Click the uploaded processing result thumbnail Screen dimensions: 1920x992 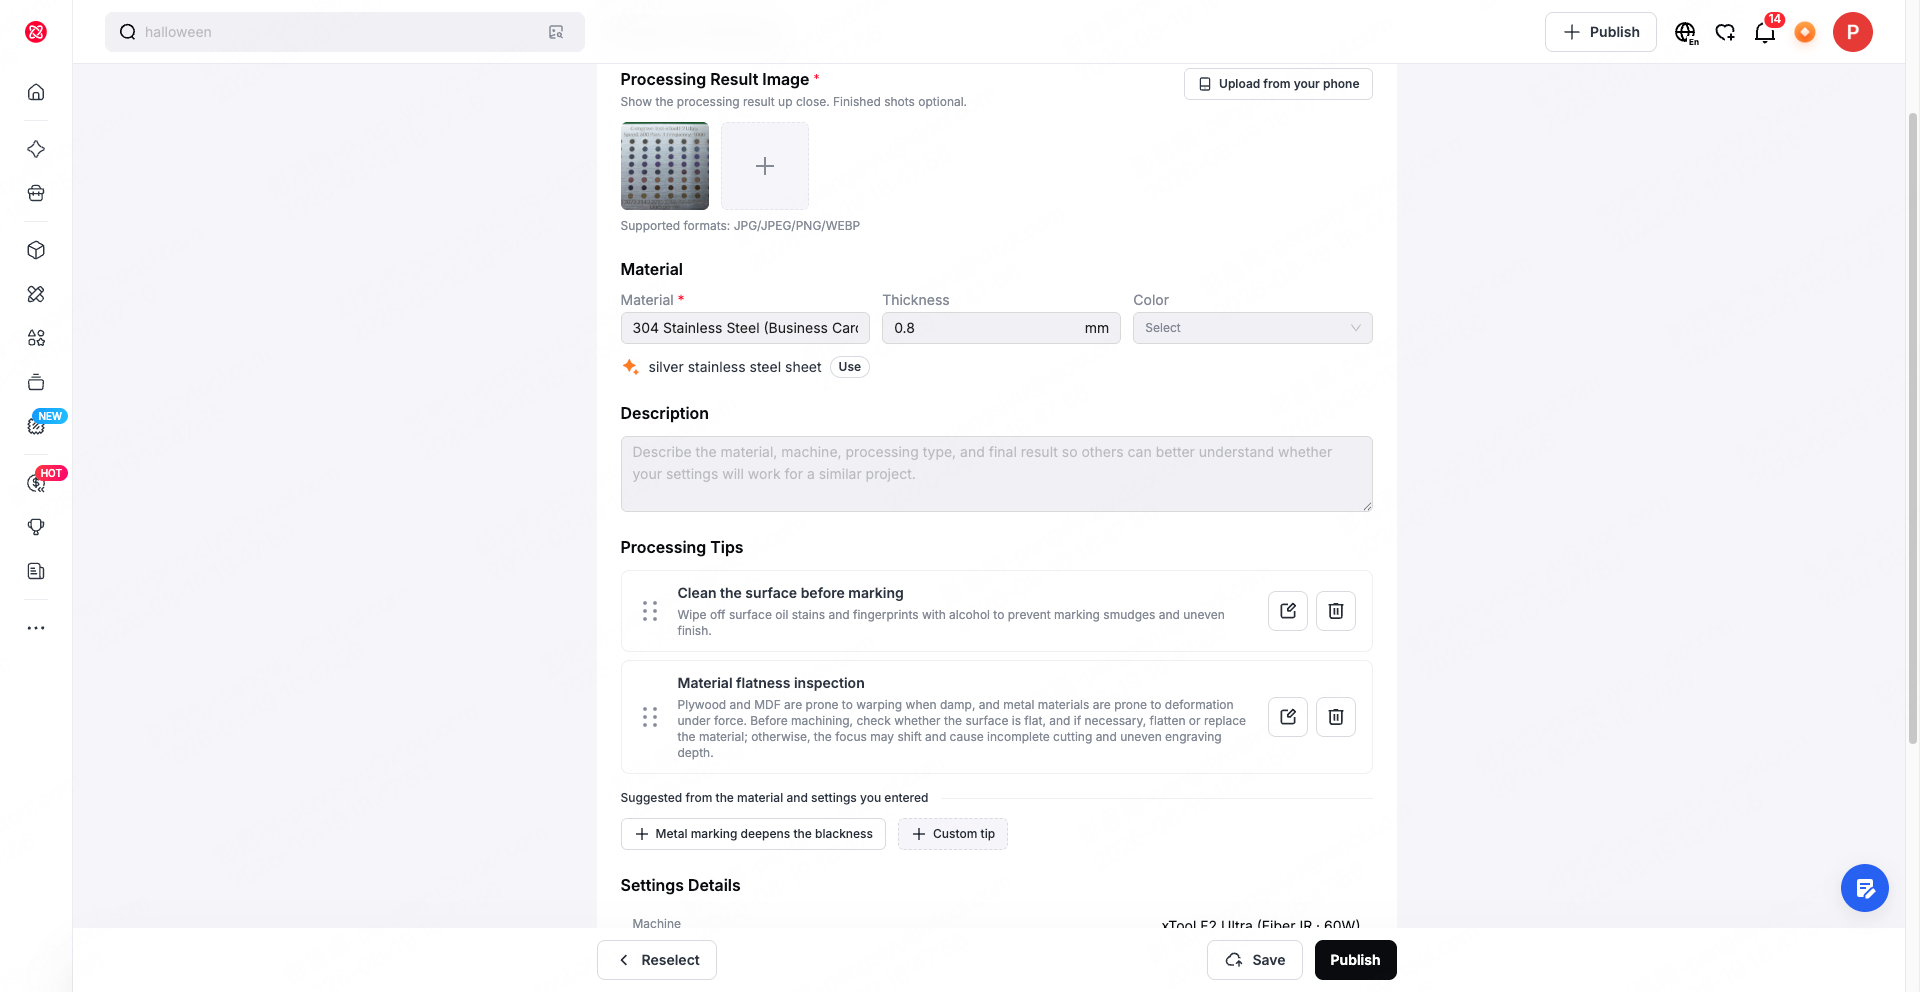[x=665, y=166]
